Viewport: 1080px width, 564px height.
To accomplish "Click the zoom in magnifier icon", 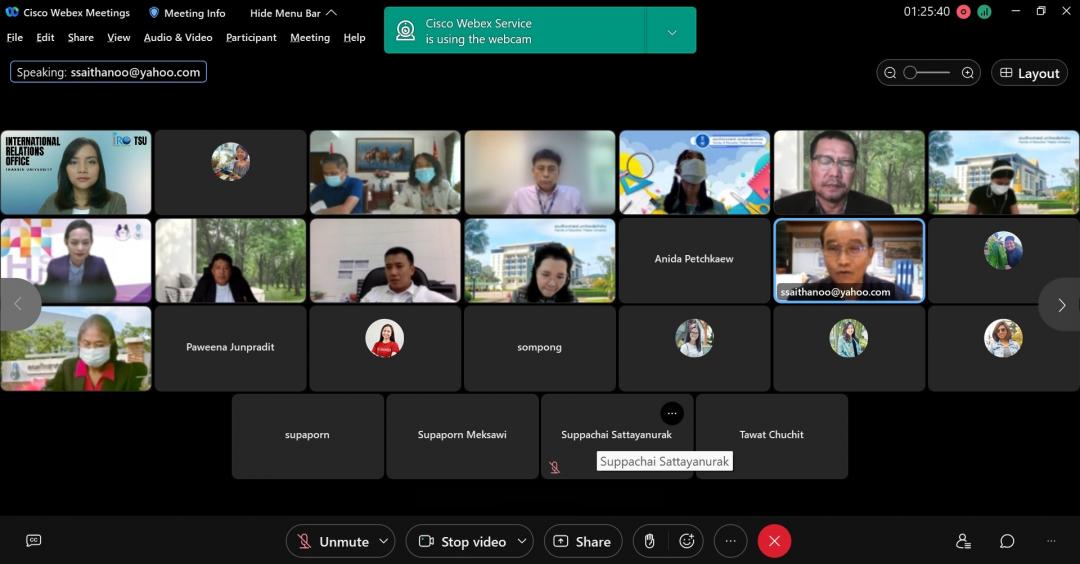I will pyautogui.click(x=967, y=73).
